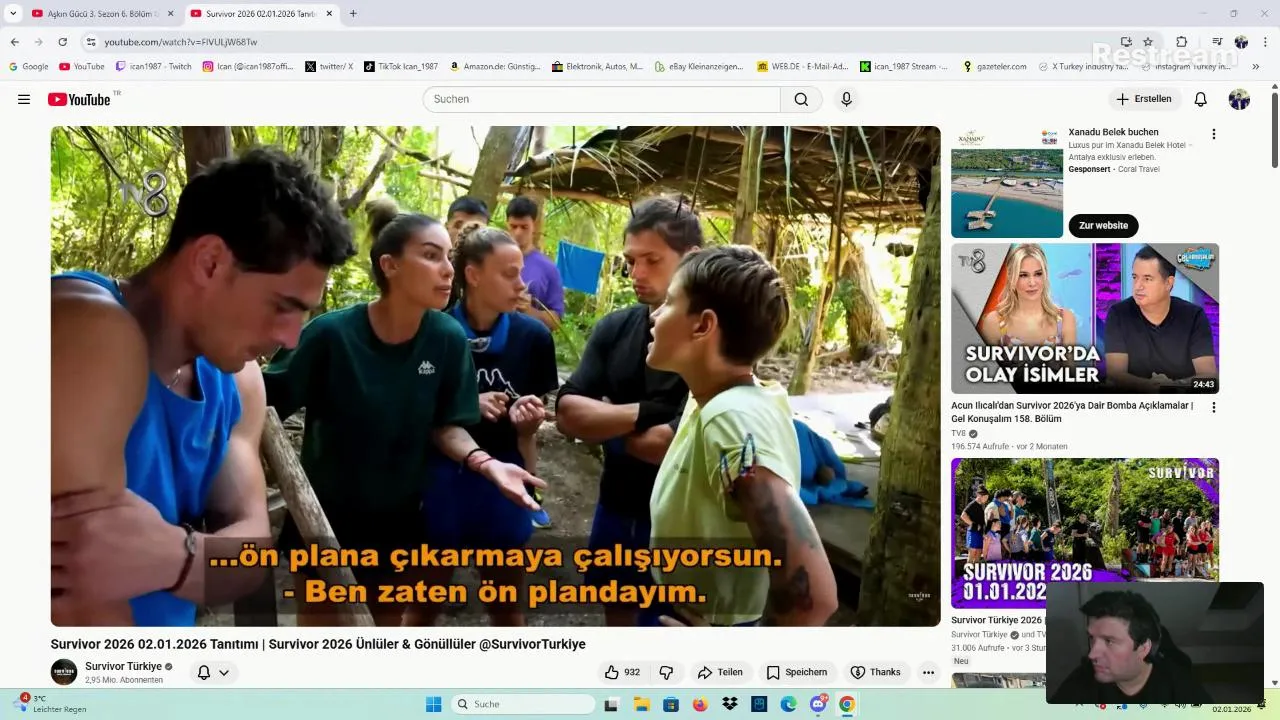The height and width of the screenshot is (720, 1280).
Task: Click the main Survivor video player
Action: tap(495, 376)
